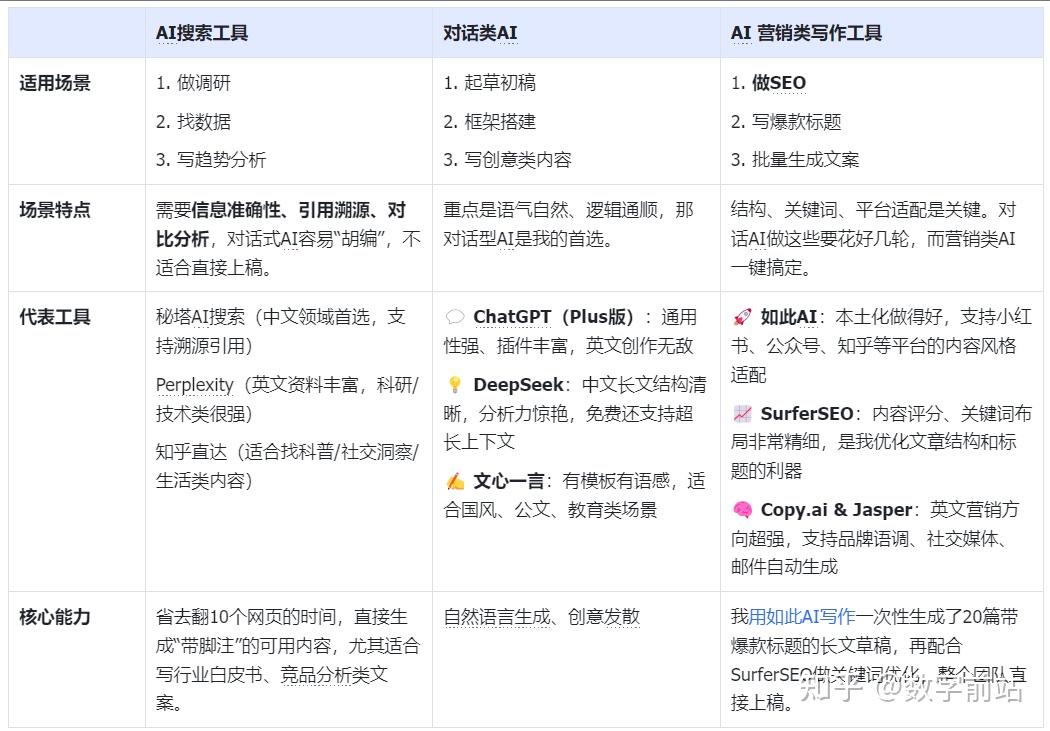This screenshot has width=1050, height=731.
Task: Open the 用如此AI写作 hyperlink
Action: 802,617
